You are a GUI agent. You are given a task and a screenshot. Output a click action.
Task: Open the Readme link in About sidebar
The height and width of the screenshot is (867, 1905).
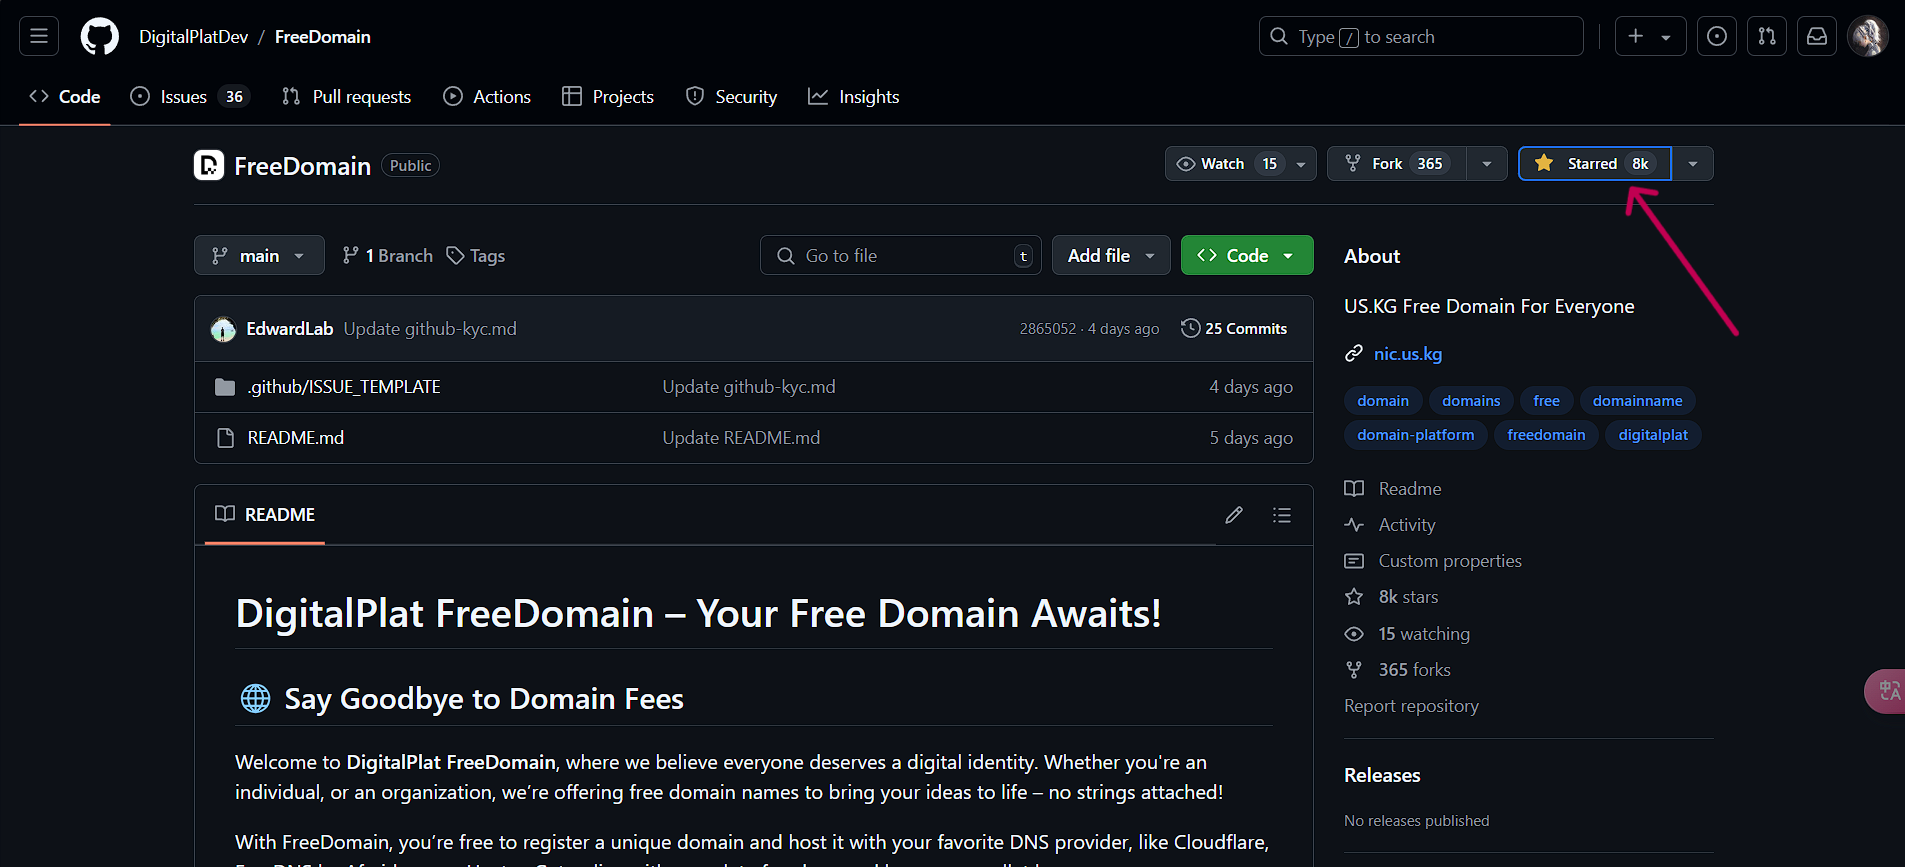tap(1393, 489)
